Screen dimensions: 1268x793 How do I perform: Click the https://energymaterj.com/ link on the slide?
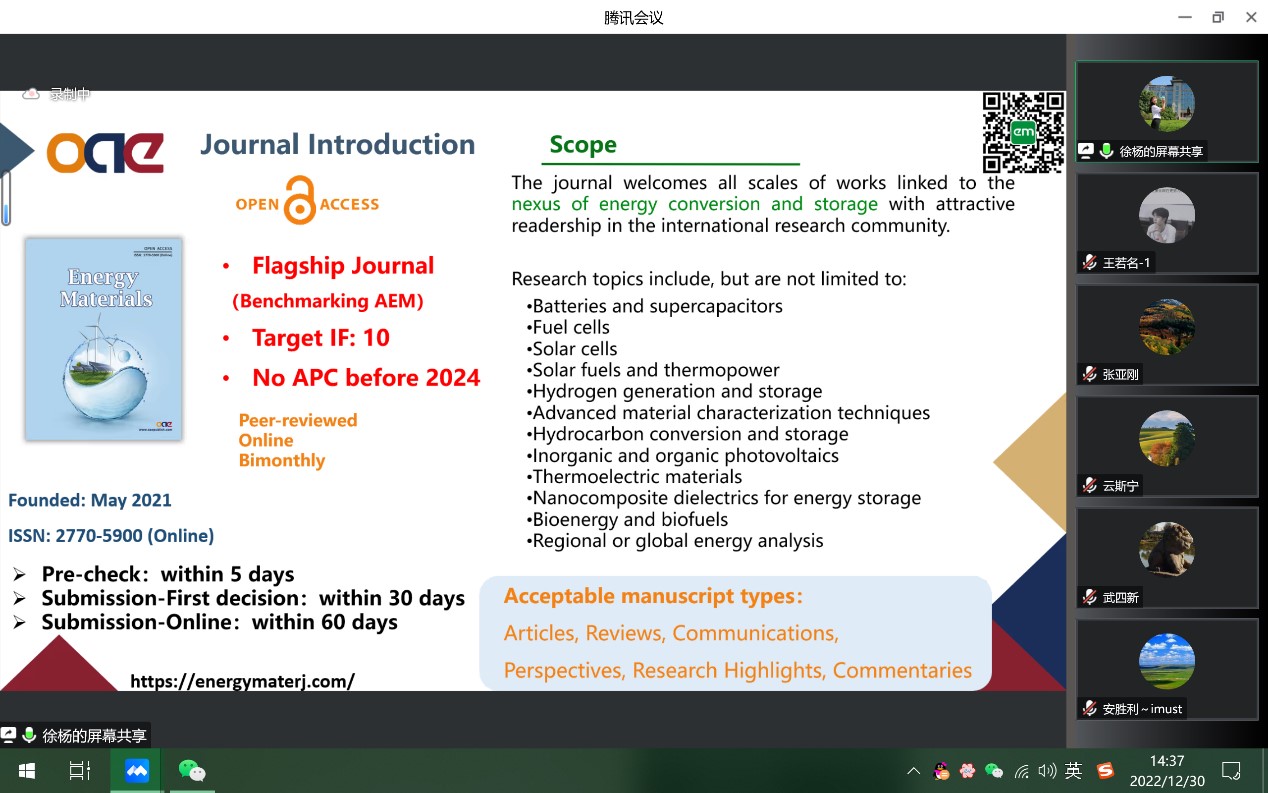[243, 681]
